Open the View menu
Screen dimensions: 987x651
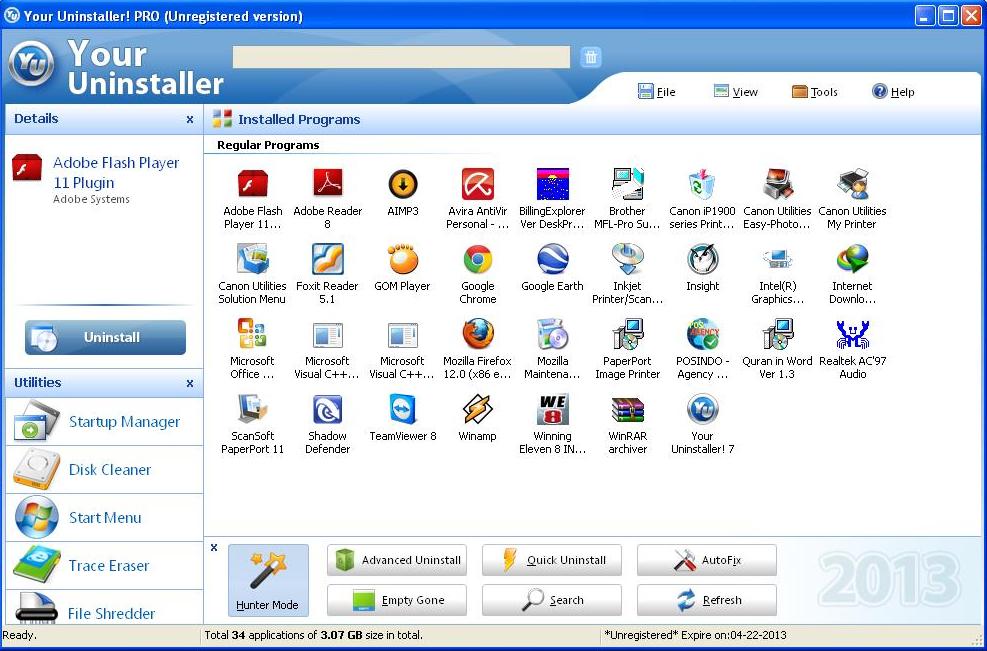736,92
